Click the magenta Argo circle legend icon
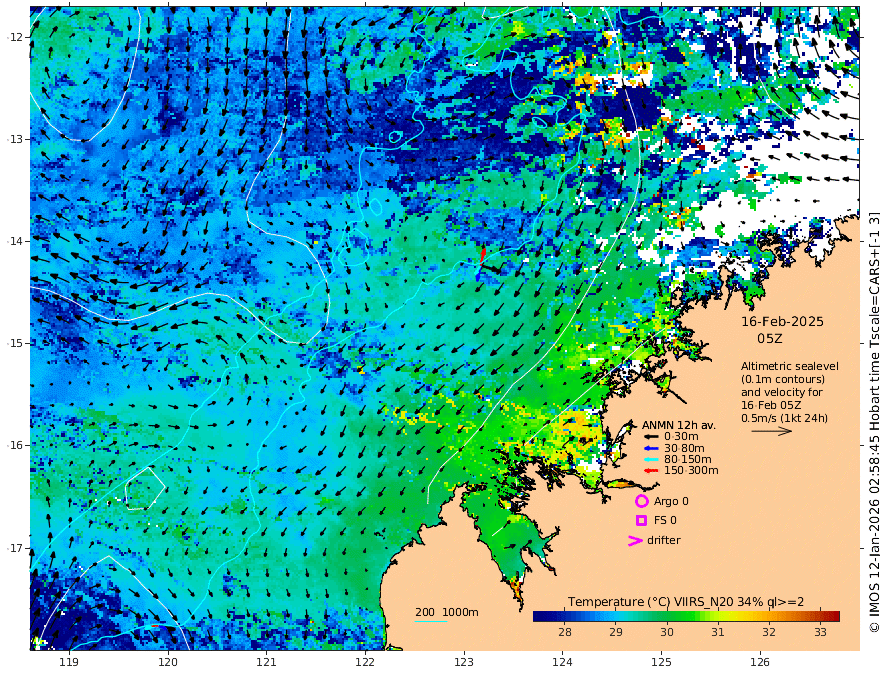 641,501
